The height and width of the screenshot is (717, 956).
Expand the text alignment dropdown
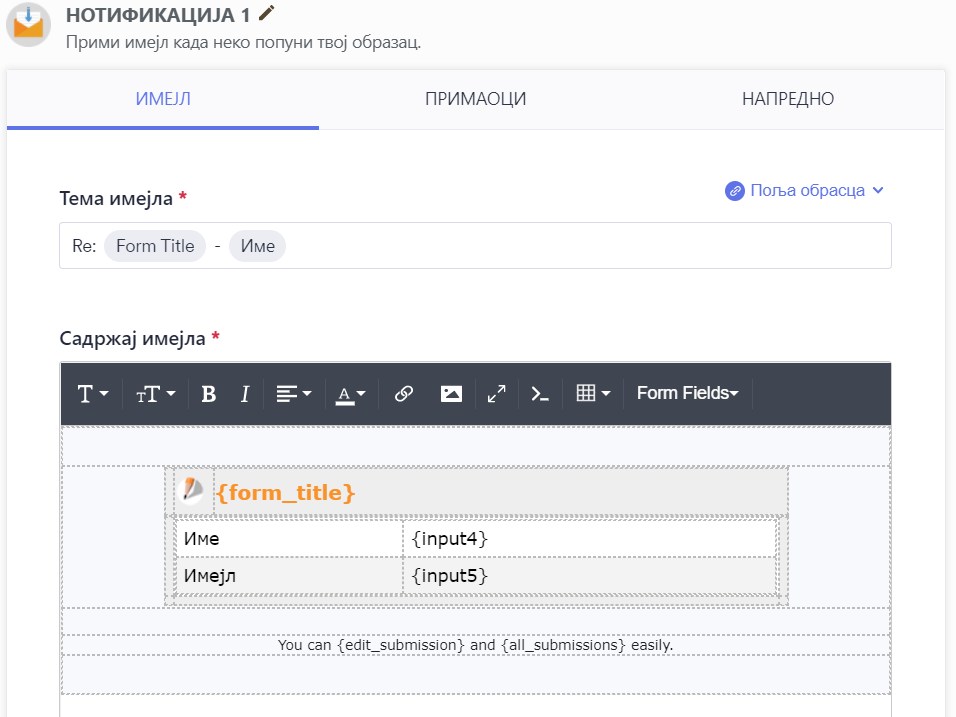click(294, 394)
